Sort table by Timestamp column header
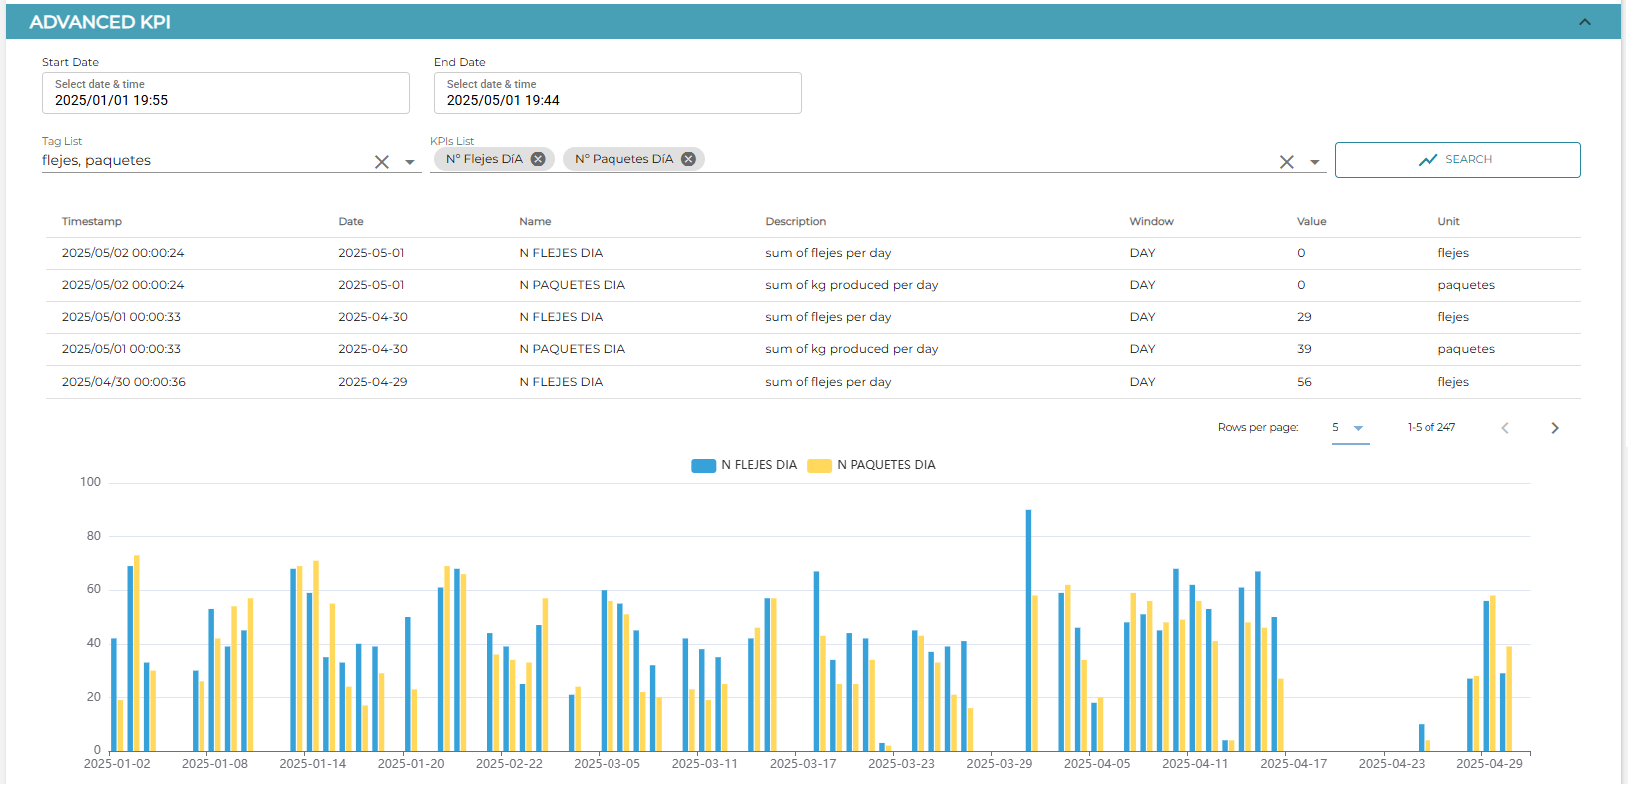Image resolution: width=1637 pixels, height=789 pixels. pyautogui.click(x=92, y=222)
